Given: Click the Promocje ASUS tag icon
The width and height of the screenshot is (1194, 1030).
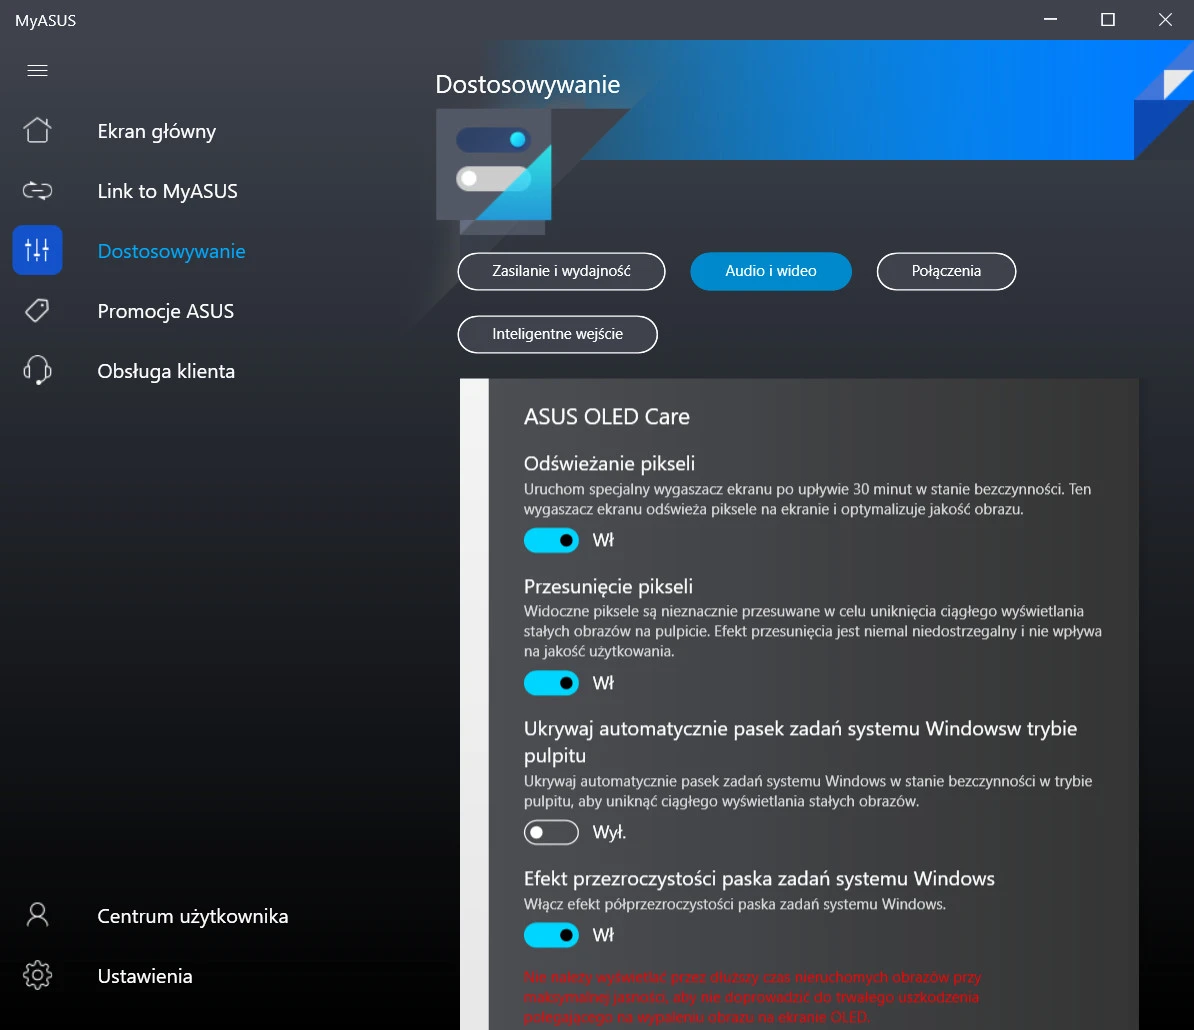Looking at the screenshot, I should 37,311.
